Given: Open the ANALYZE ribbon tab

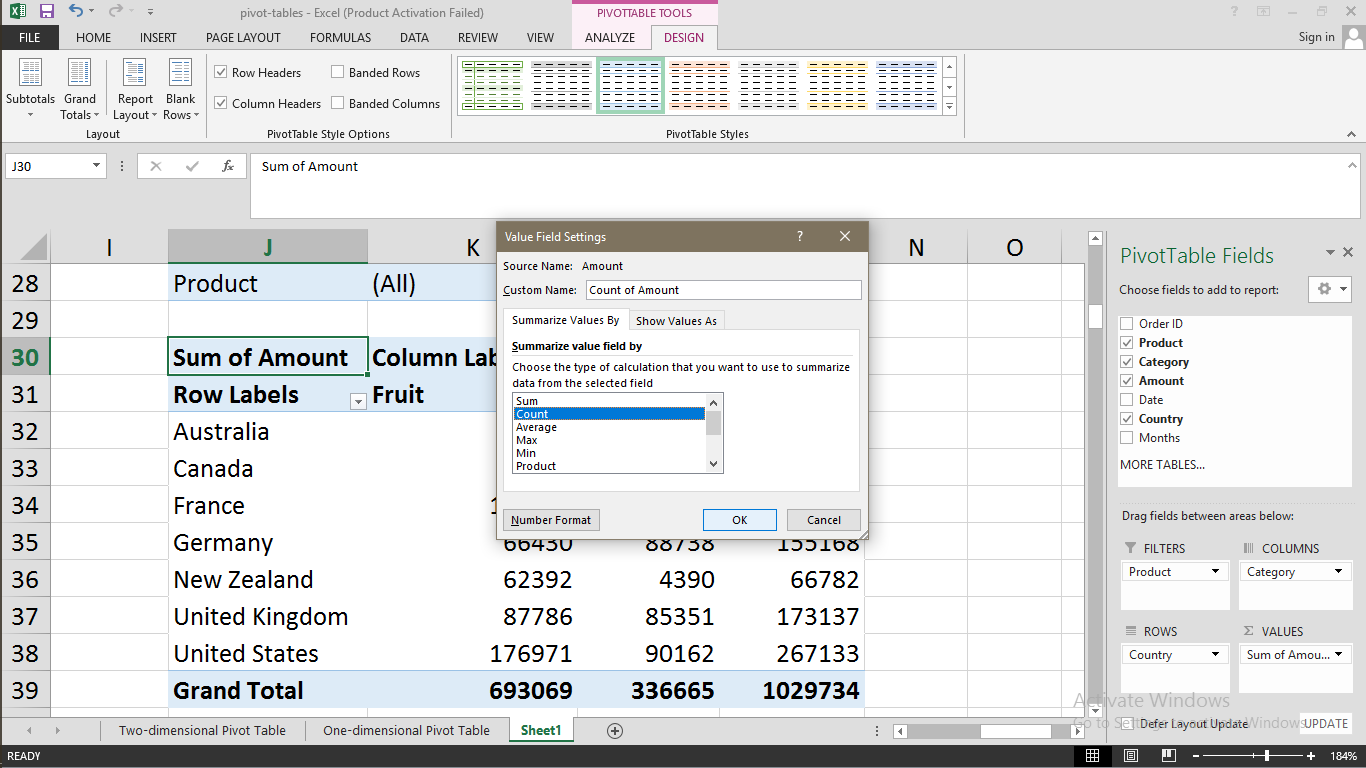Looking at the screenshot, I should [x=610, y=37].
